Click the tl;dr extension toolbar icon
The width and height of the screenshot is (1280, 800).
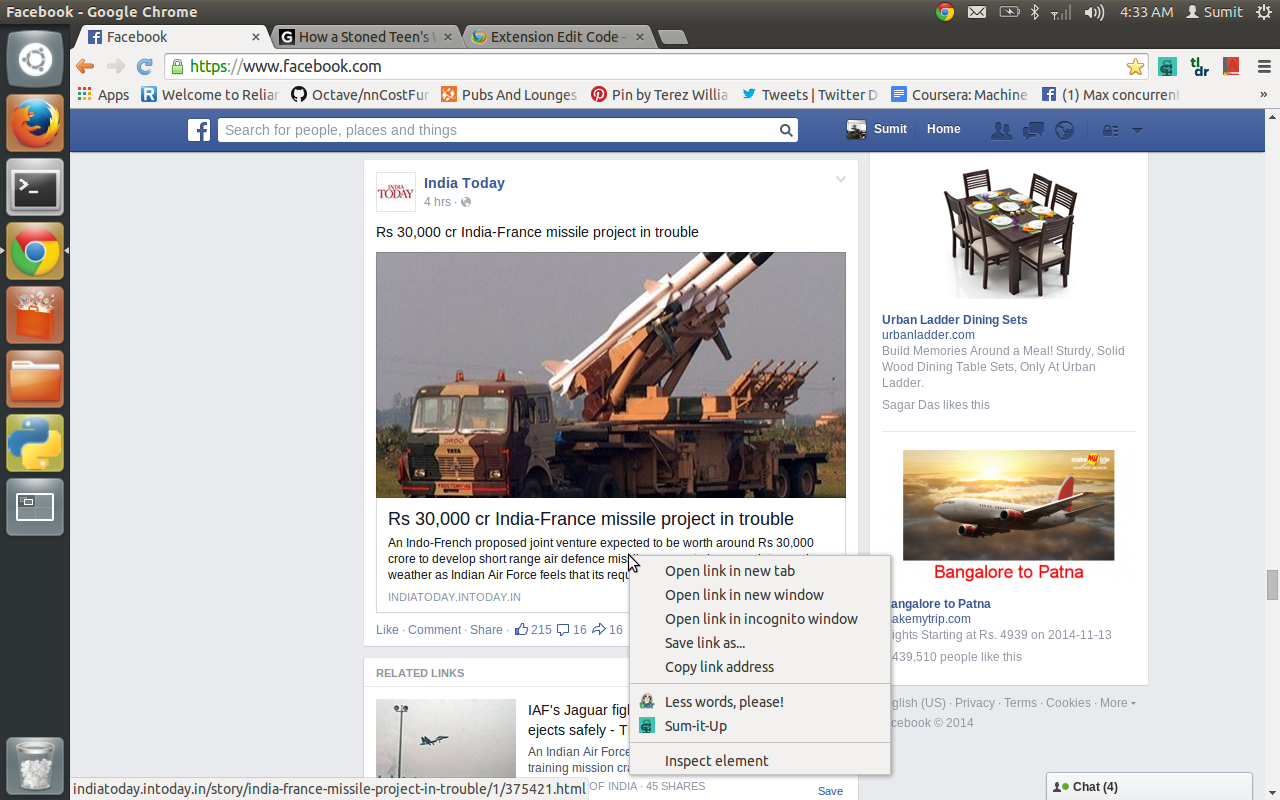click(x=1199, y=67)
